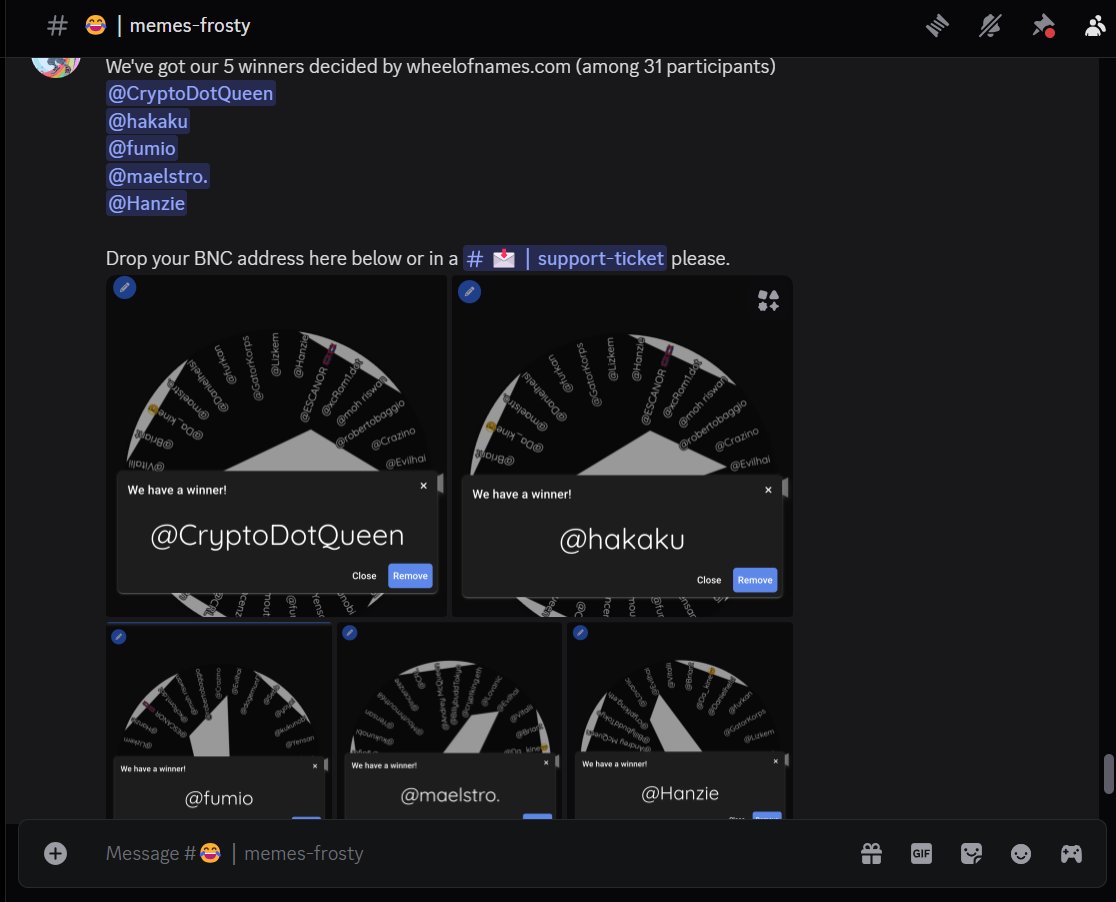Viewport: 1116px width, 902px height.
Task: Click the gift Nitro icon
Action: coord(871,853)
